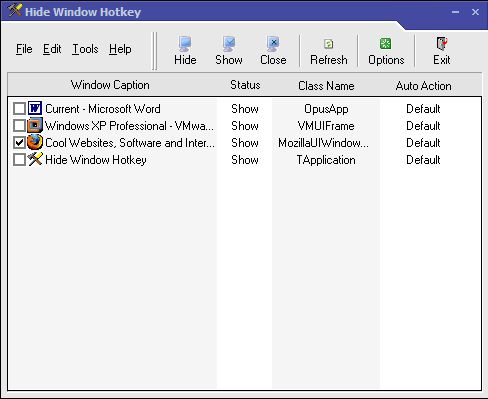
Task: Enable the Hide Window Hotkey row checkbox
Action: tap(19, 160)
